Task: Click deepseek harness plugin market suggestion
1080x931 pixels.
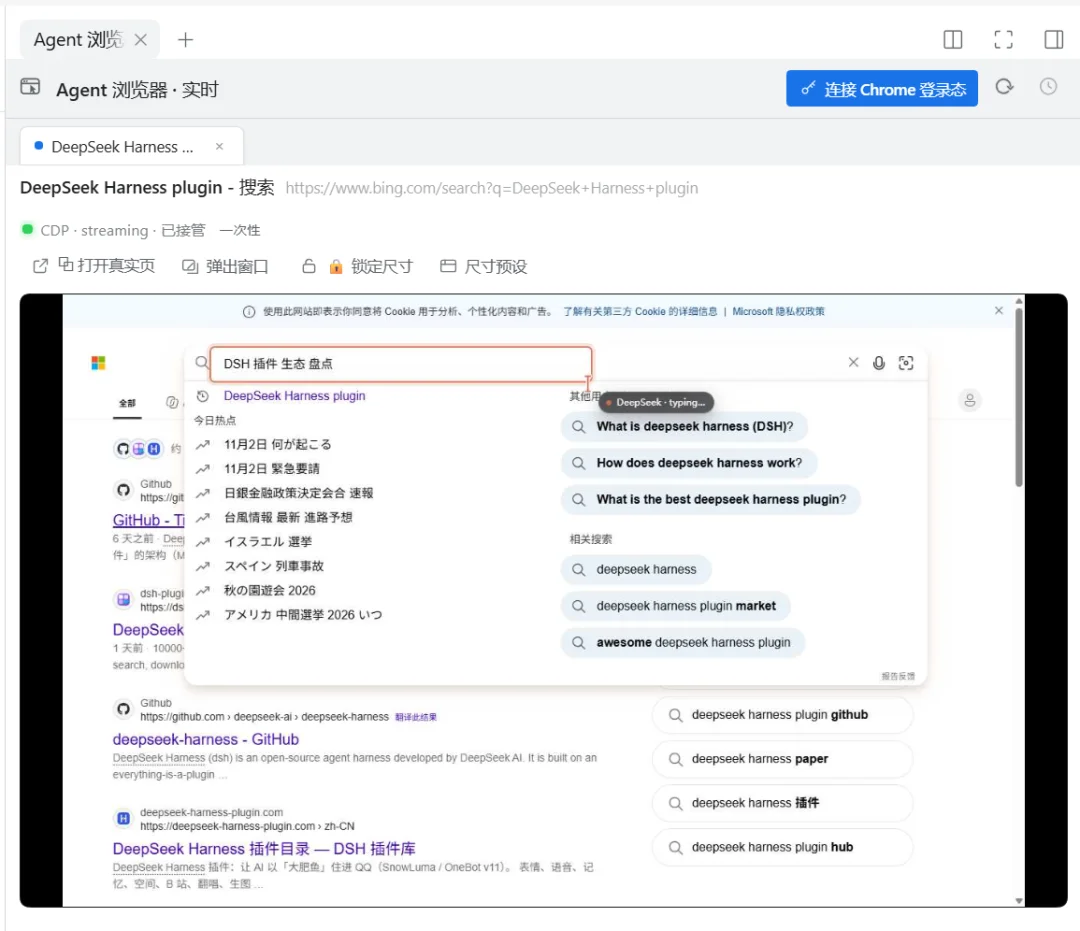Action: 675,606
